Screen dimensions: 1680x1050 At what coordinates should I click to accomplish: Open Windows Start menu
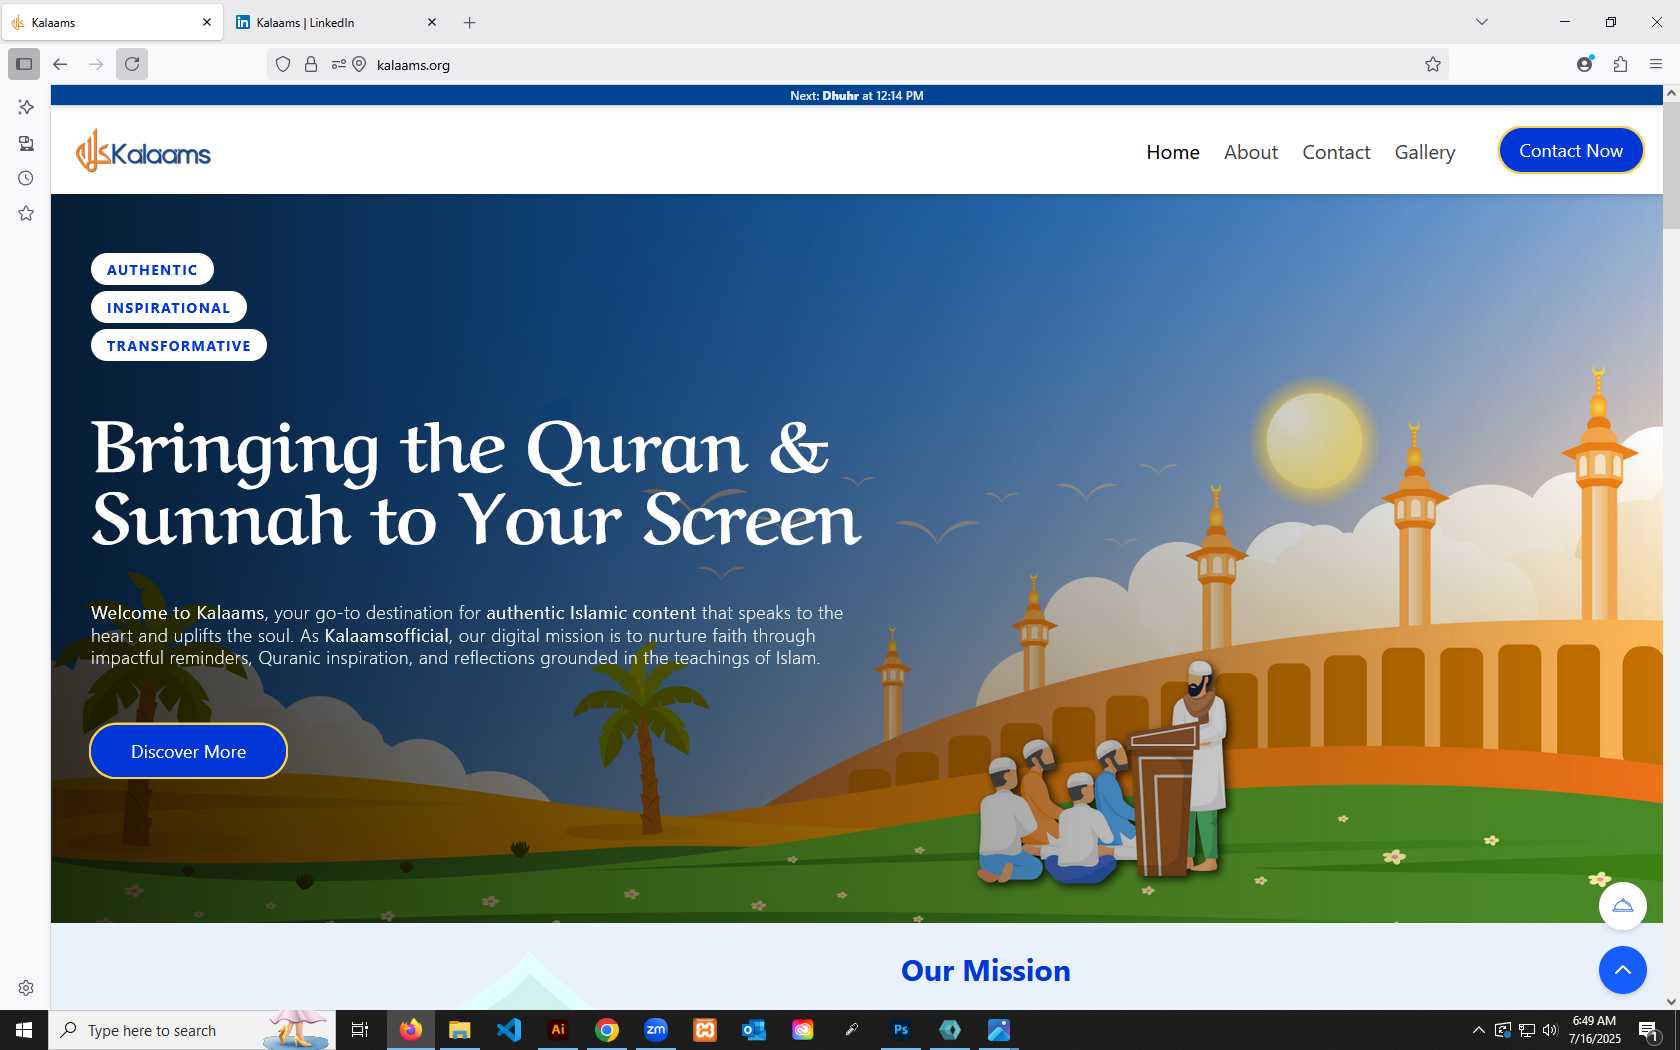point(24,1030)
